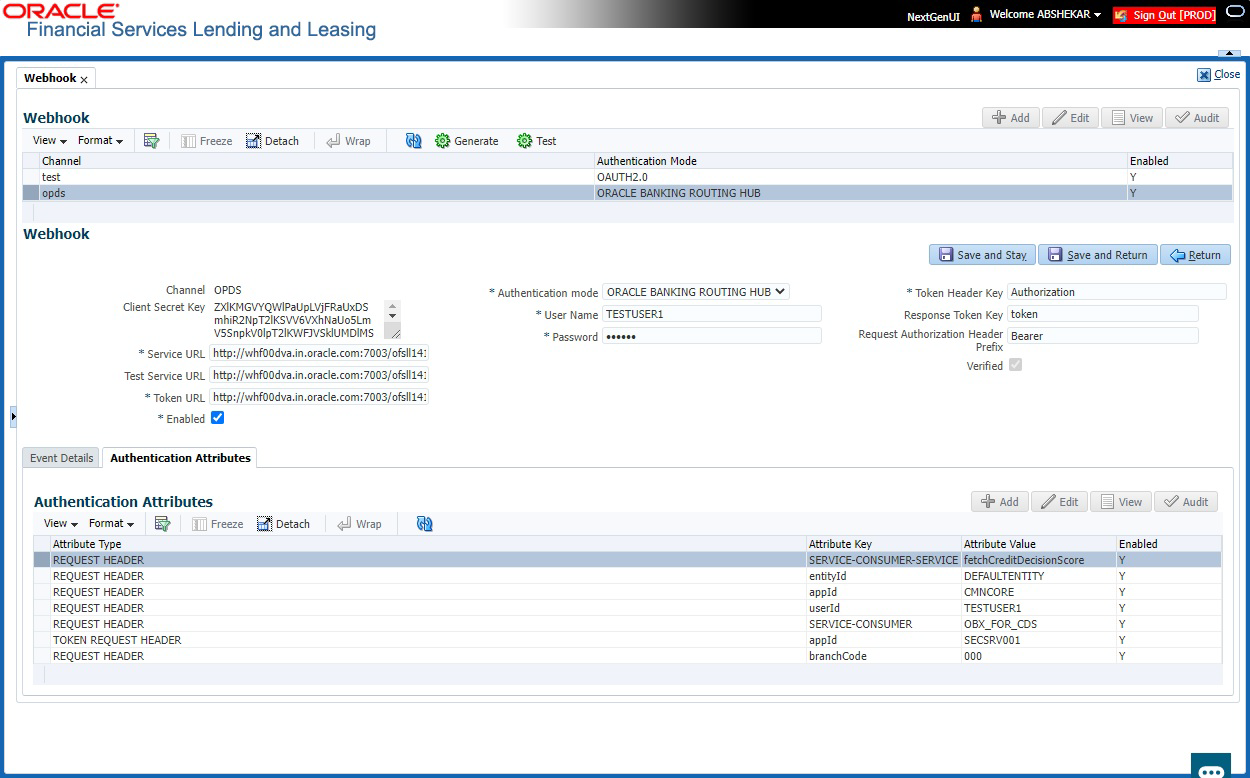The width and height of the screenshot is (1250, 778).
Task: Click Save and Stay
Action: pos(982,255)
